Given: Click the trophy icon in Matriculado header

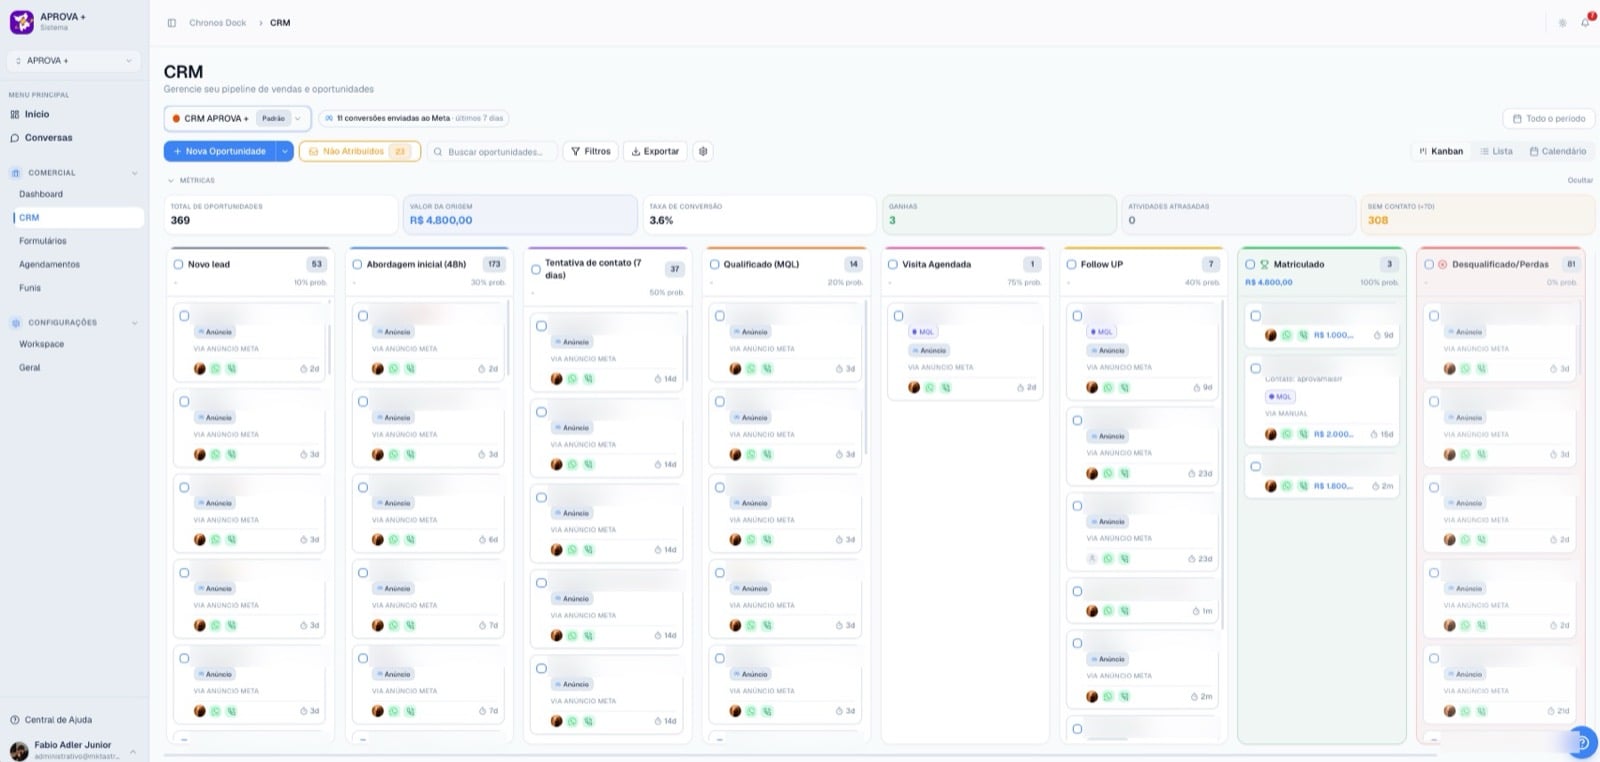Looking at the screenshot, I should 1264,265.
